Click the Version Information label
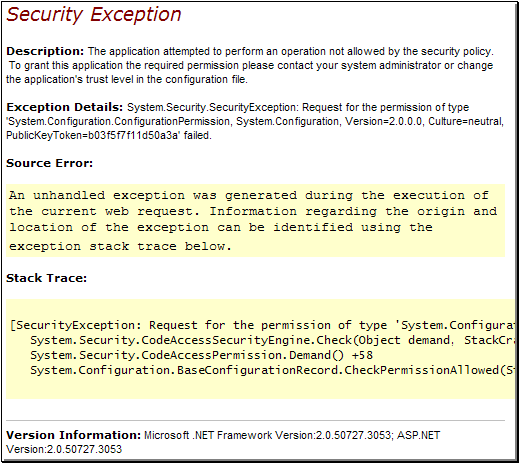Image resolution: width=519 pixels, height=463 pixels. (x=74, y=435)
